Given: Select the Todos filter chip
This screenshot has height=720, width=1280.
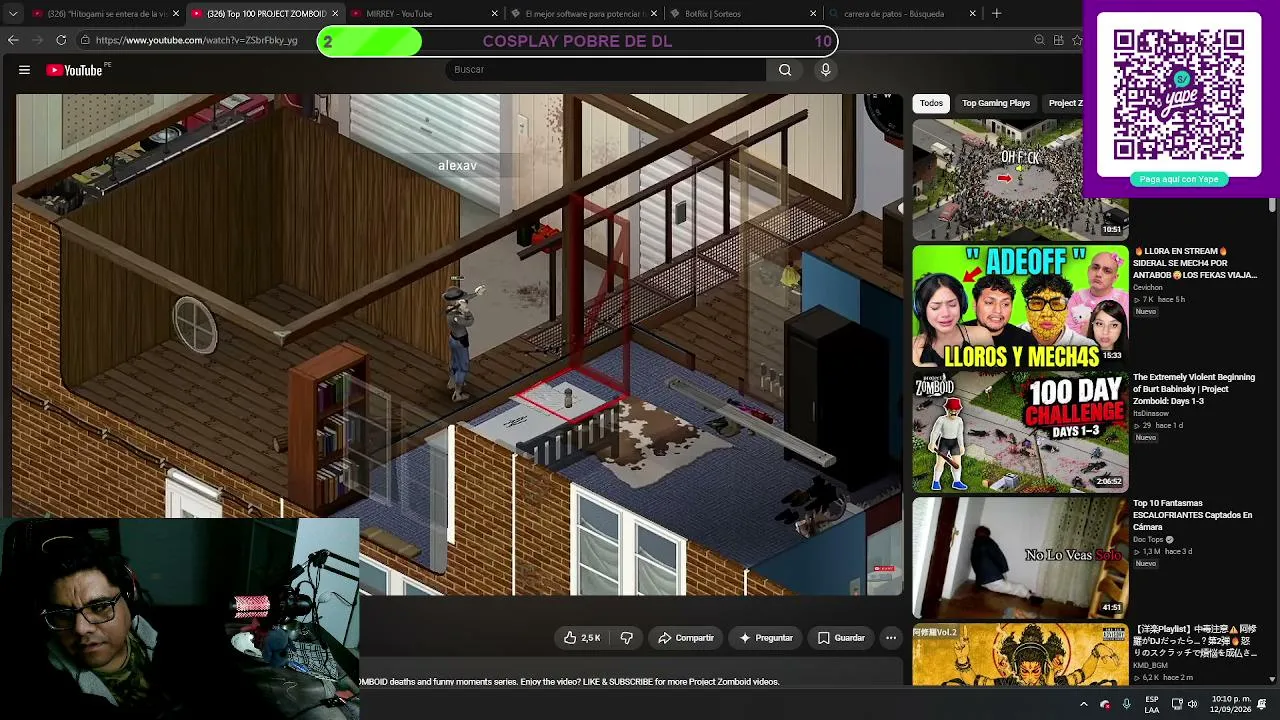Looking at the screenshot, I should click(931, 103).
